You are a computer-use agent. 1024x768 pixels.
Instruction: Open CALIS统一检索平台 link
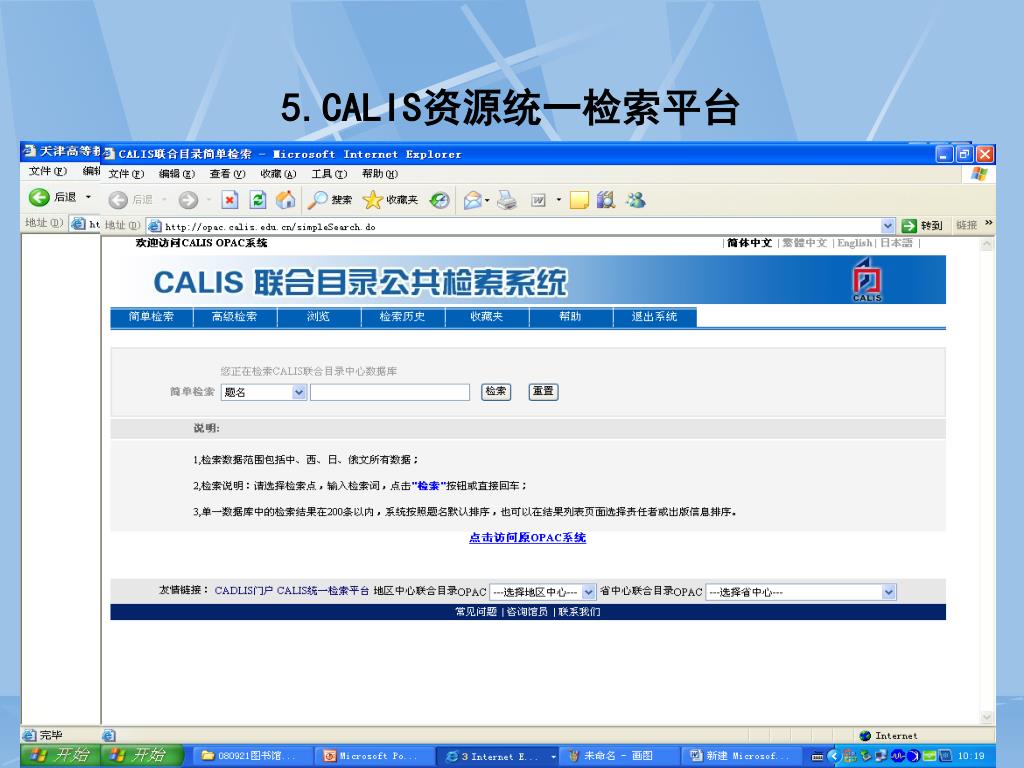(x=323, y=590)
